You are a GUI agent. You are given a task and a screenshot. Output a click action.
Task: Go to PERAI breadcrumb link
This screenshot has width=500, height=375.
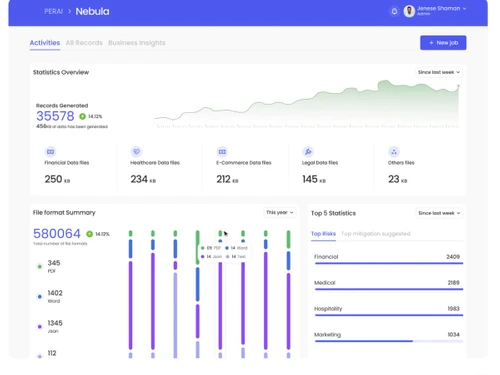pyautogui.click(x=53, y=11)
